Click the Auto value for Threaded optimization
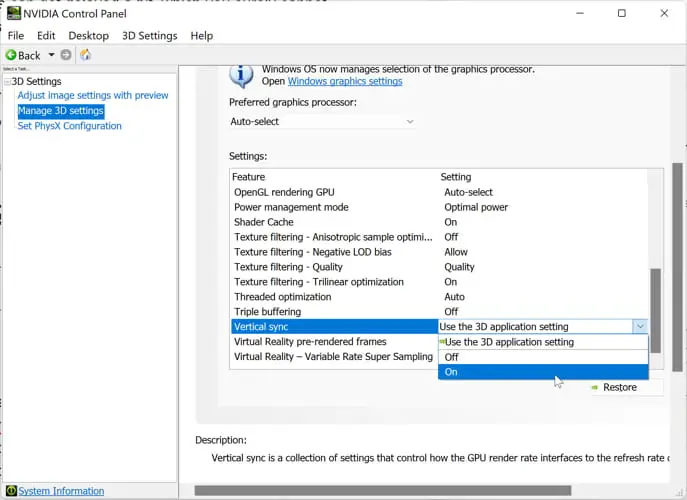 [454, 297]
